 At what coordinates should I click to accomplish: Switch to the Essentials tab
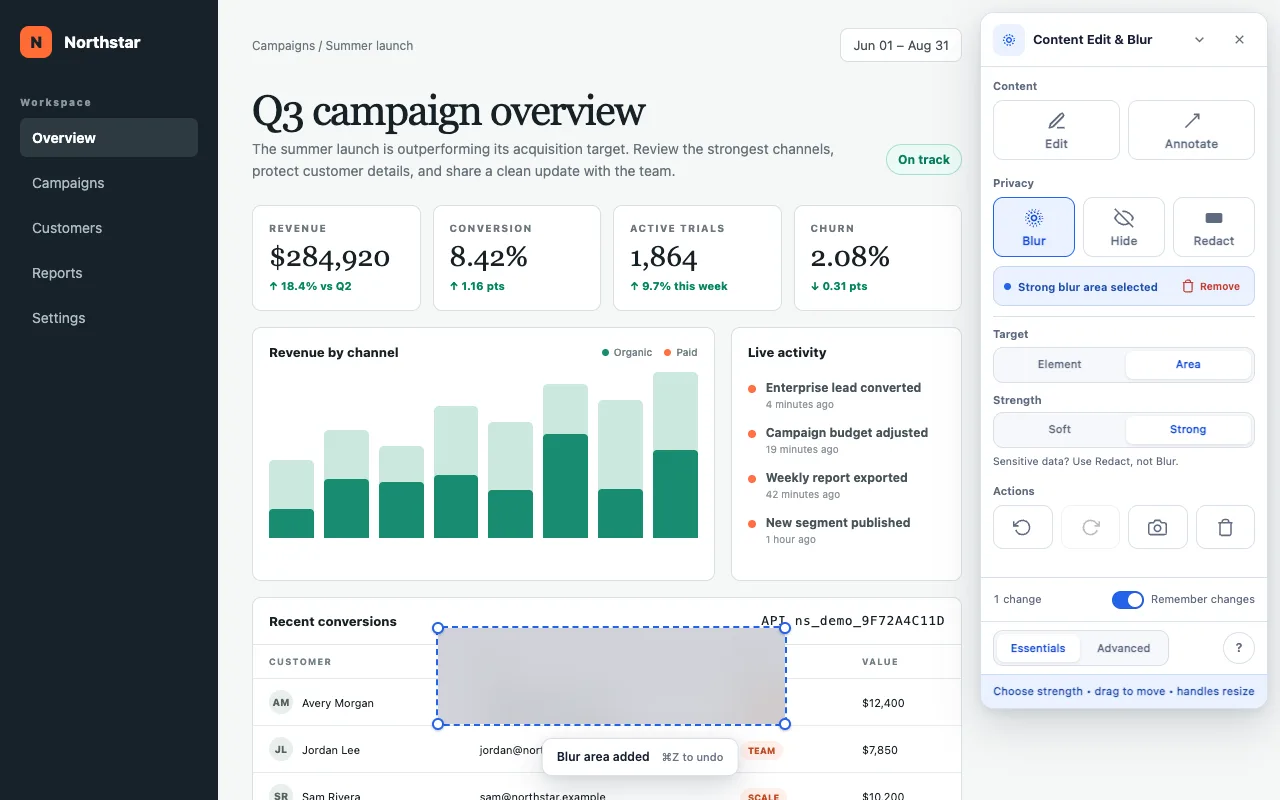(1038, 648)
